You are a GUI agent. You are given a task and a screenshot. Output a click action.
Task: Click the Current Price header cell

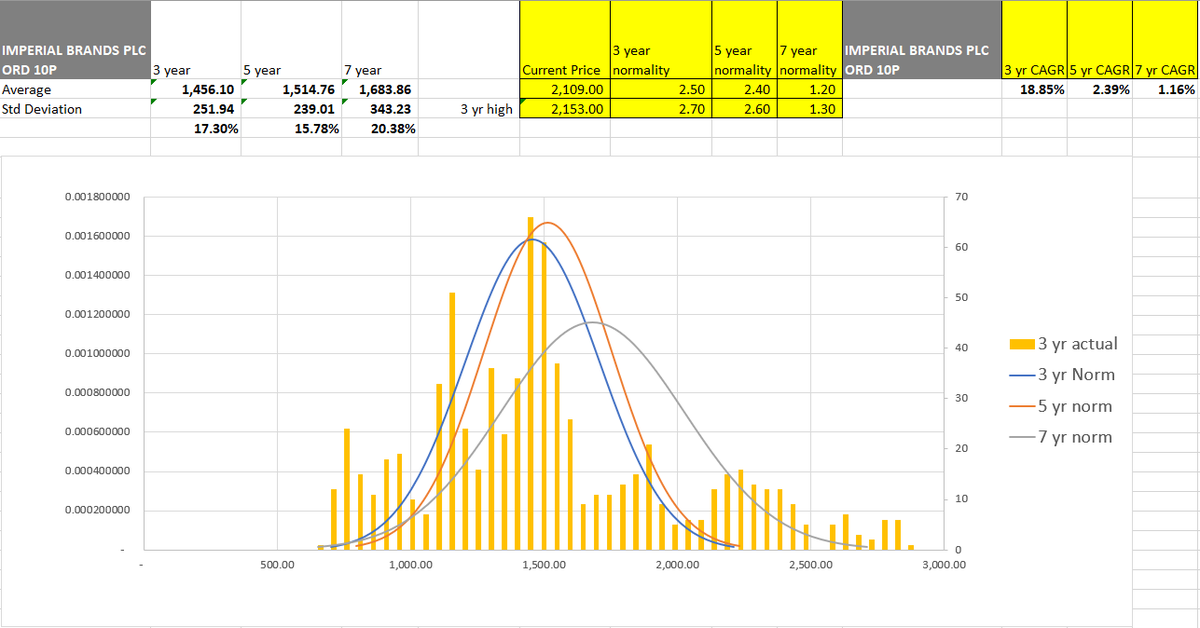[564, 41]
